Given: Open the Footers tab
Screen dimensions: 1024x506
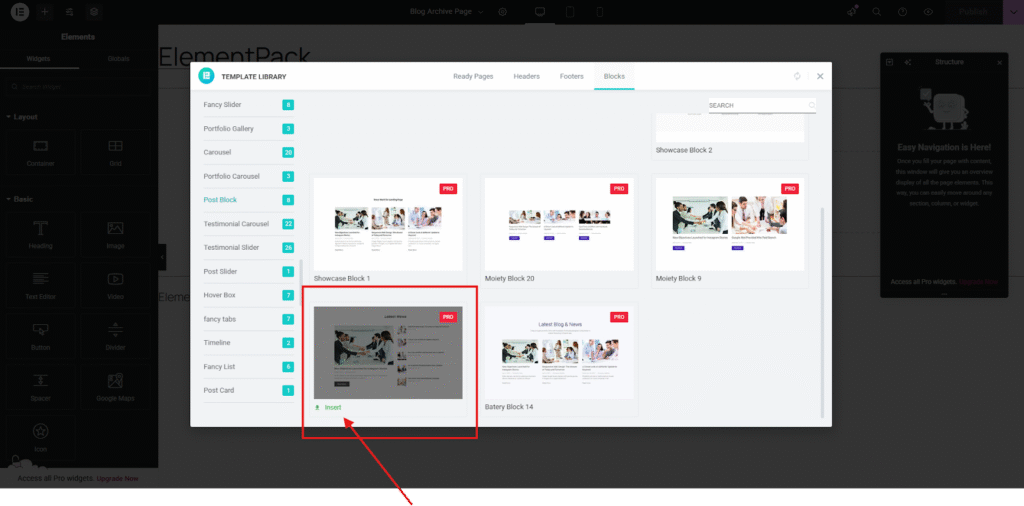Looking at the screenshot, I should [571, 76].
